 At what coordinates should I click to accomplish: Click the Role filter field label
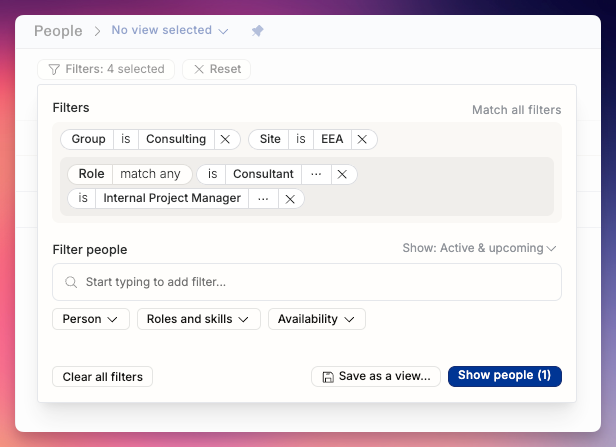(x=91, y=174)
